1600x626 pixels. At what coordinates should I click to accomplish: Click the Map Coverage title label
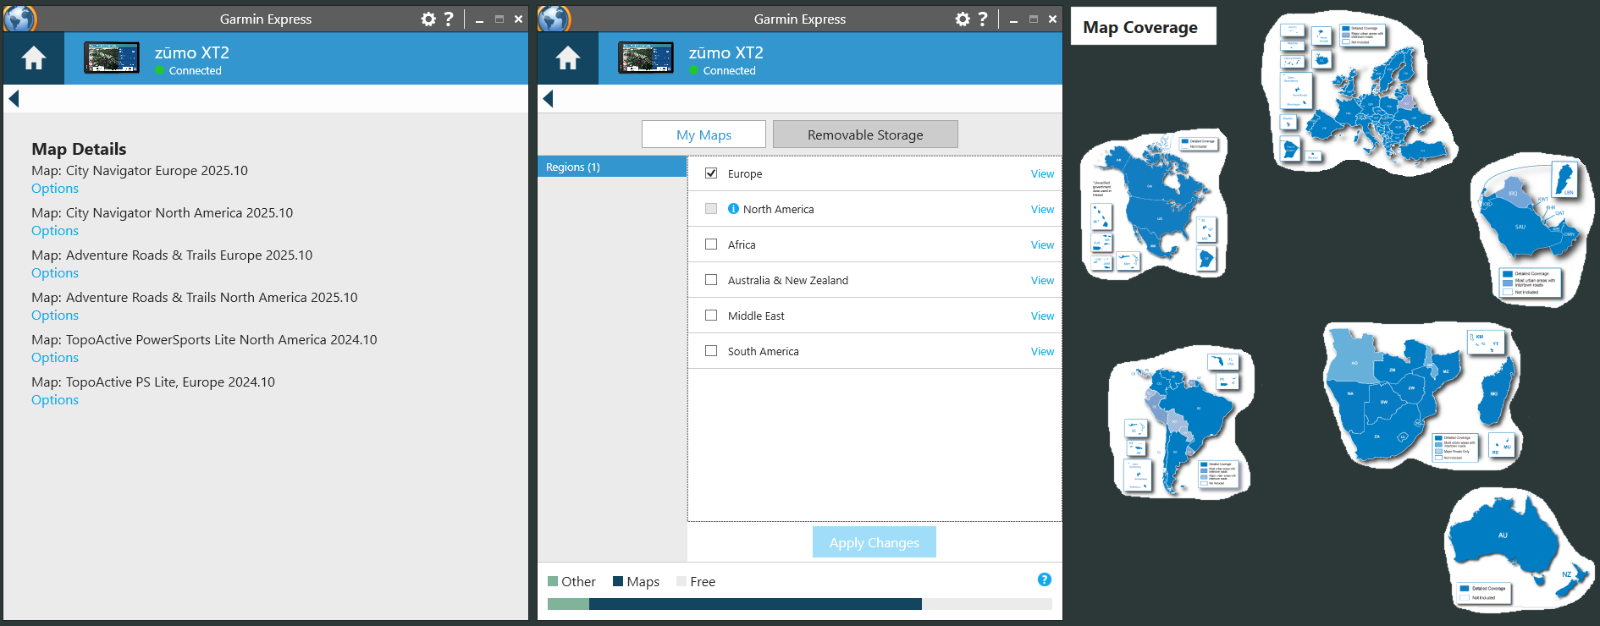tap(1141, 27)
